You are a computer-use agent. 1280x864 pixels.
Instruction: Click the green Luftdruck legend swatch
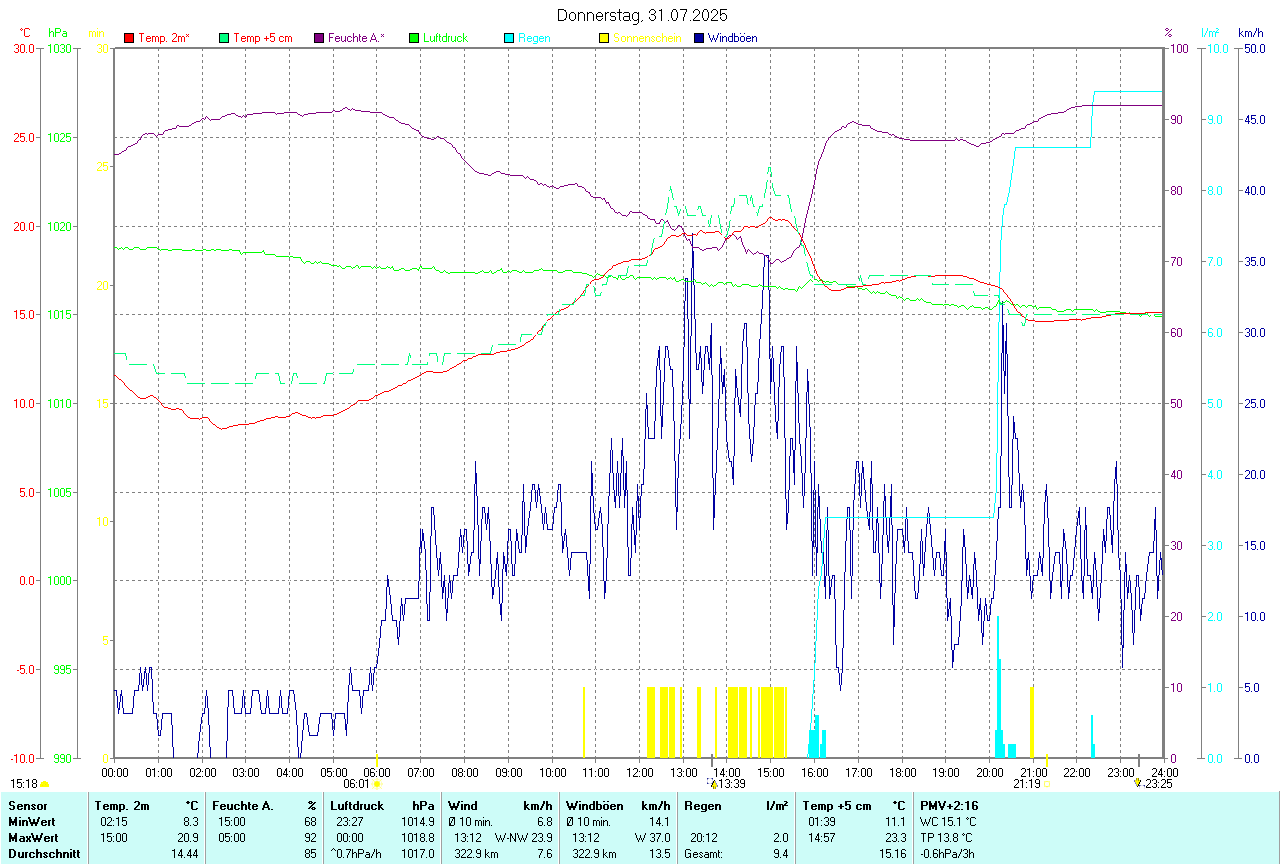click(414, 38)
